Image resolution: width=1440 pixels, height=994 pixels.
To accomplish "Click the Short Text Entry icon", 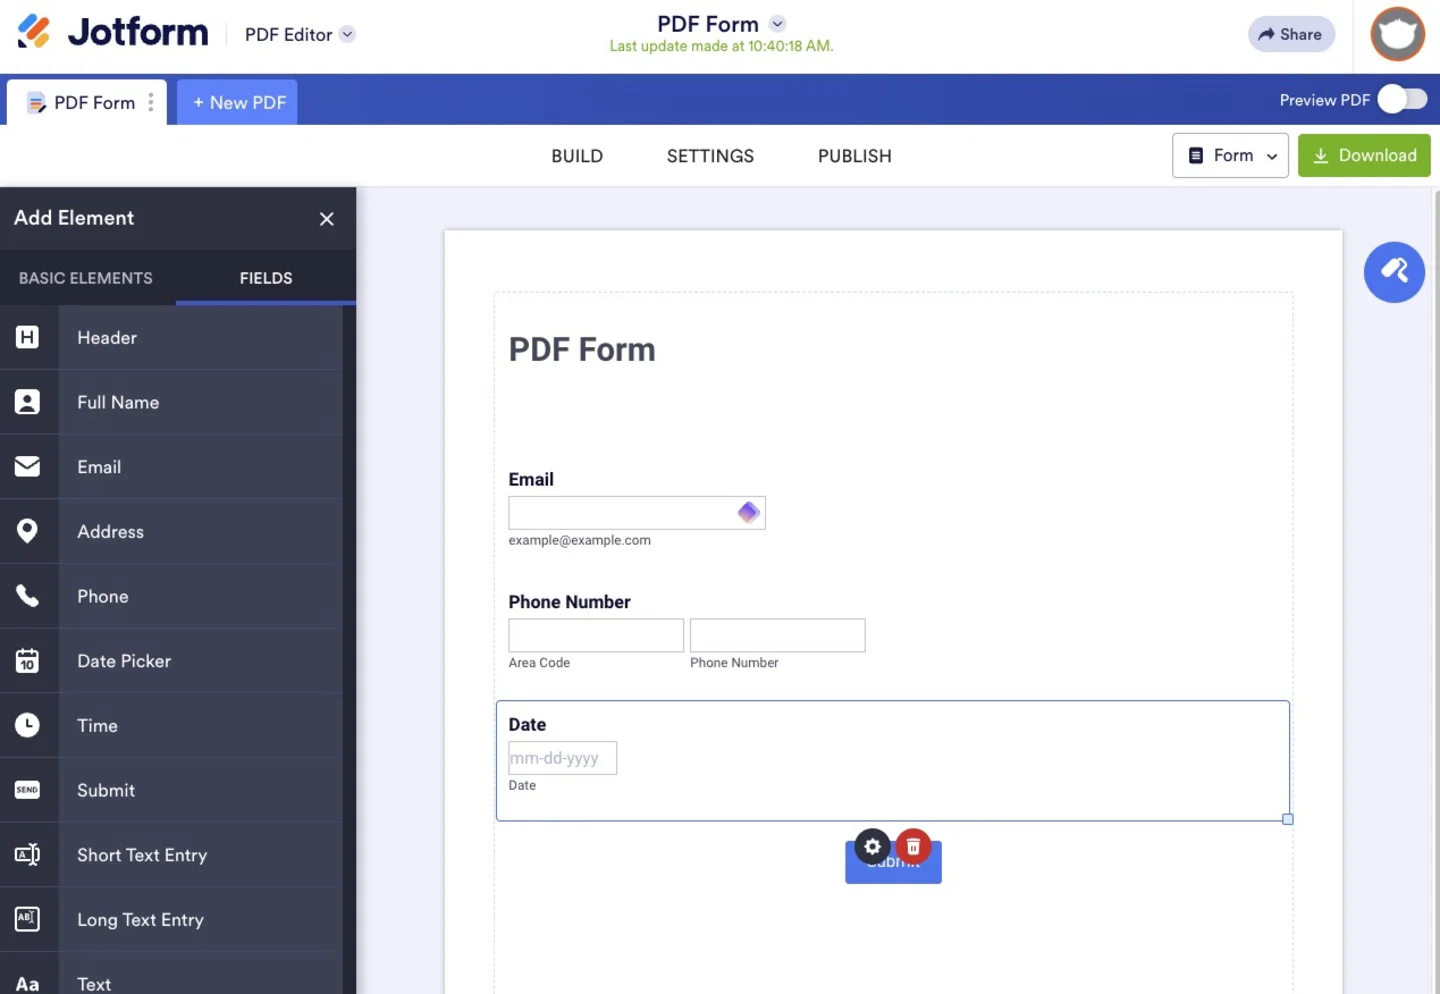I will click(x=28, y=855).
